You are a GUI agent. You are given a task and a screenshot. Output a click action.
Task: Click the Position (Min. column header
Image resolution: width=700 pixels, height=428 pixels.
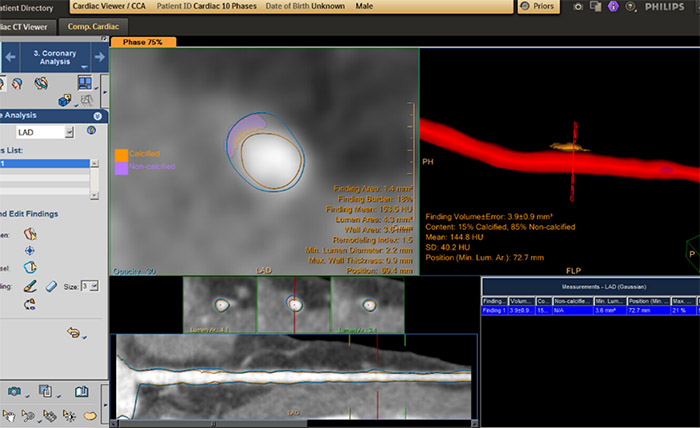point(648,301)
